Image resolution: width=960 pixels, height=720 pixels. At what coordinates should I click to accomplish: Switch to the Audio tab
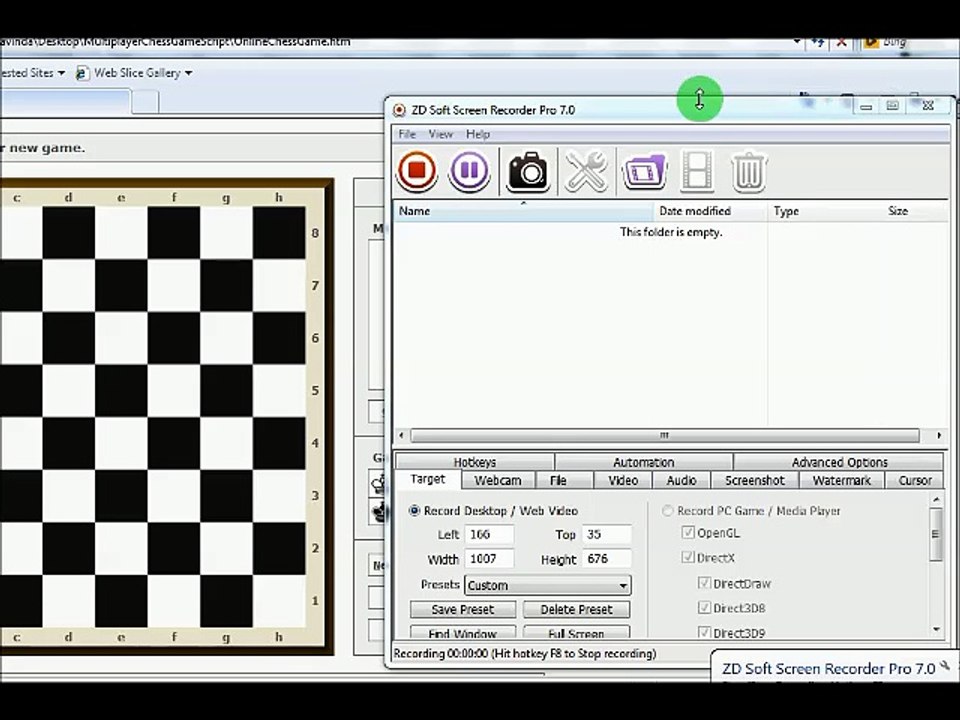681,481
